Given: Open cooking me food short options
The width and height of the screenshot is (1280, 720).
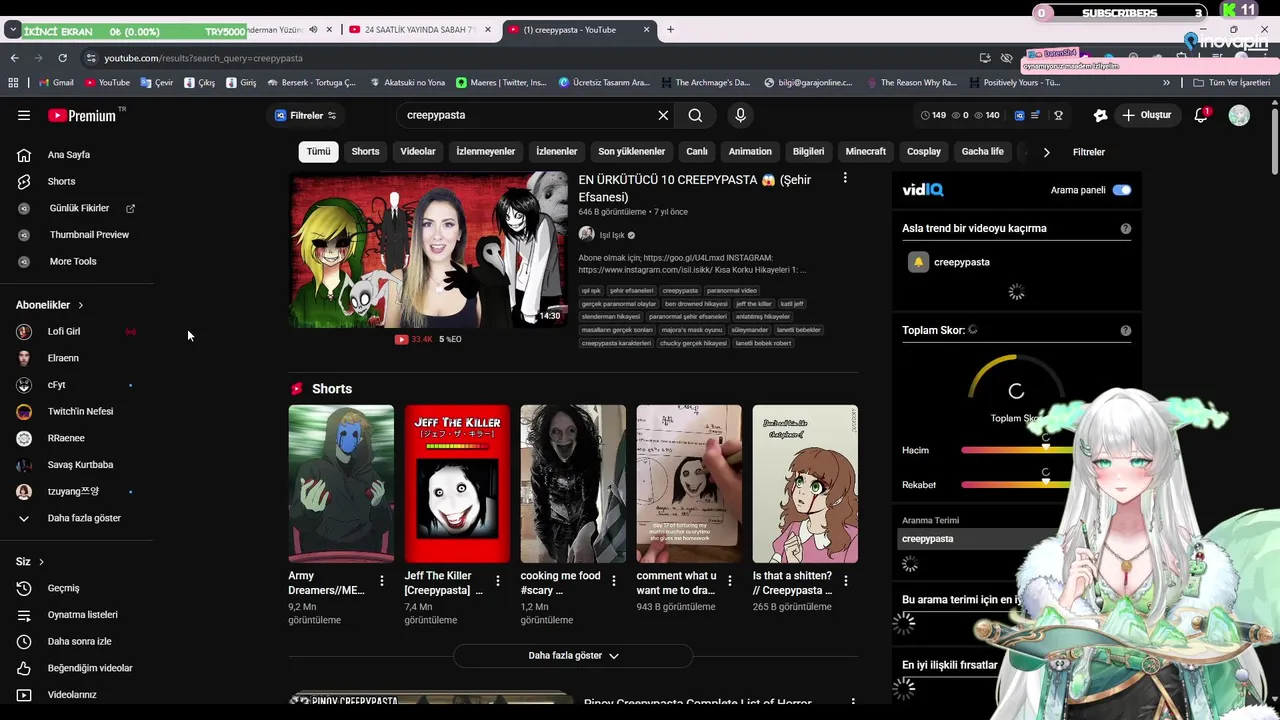Looking at the screenshot, I should 613,581.
